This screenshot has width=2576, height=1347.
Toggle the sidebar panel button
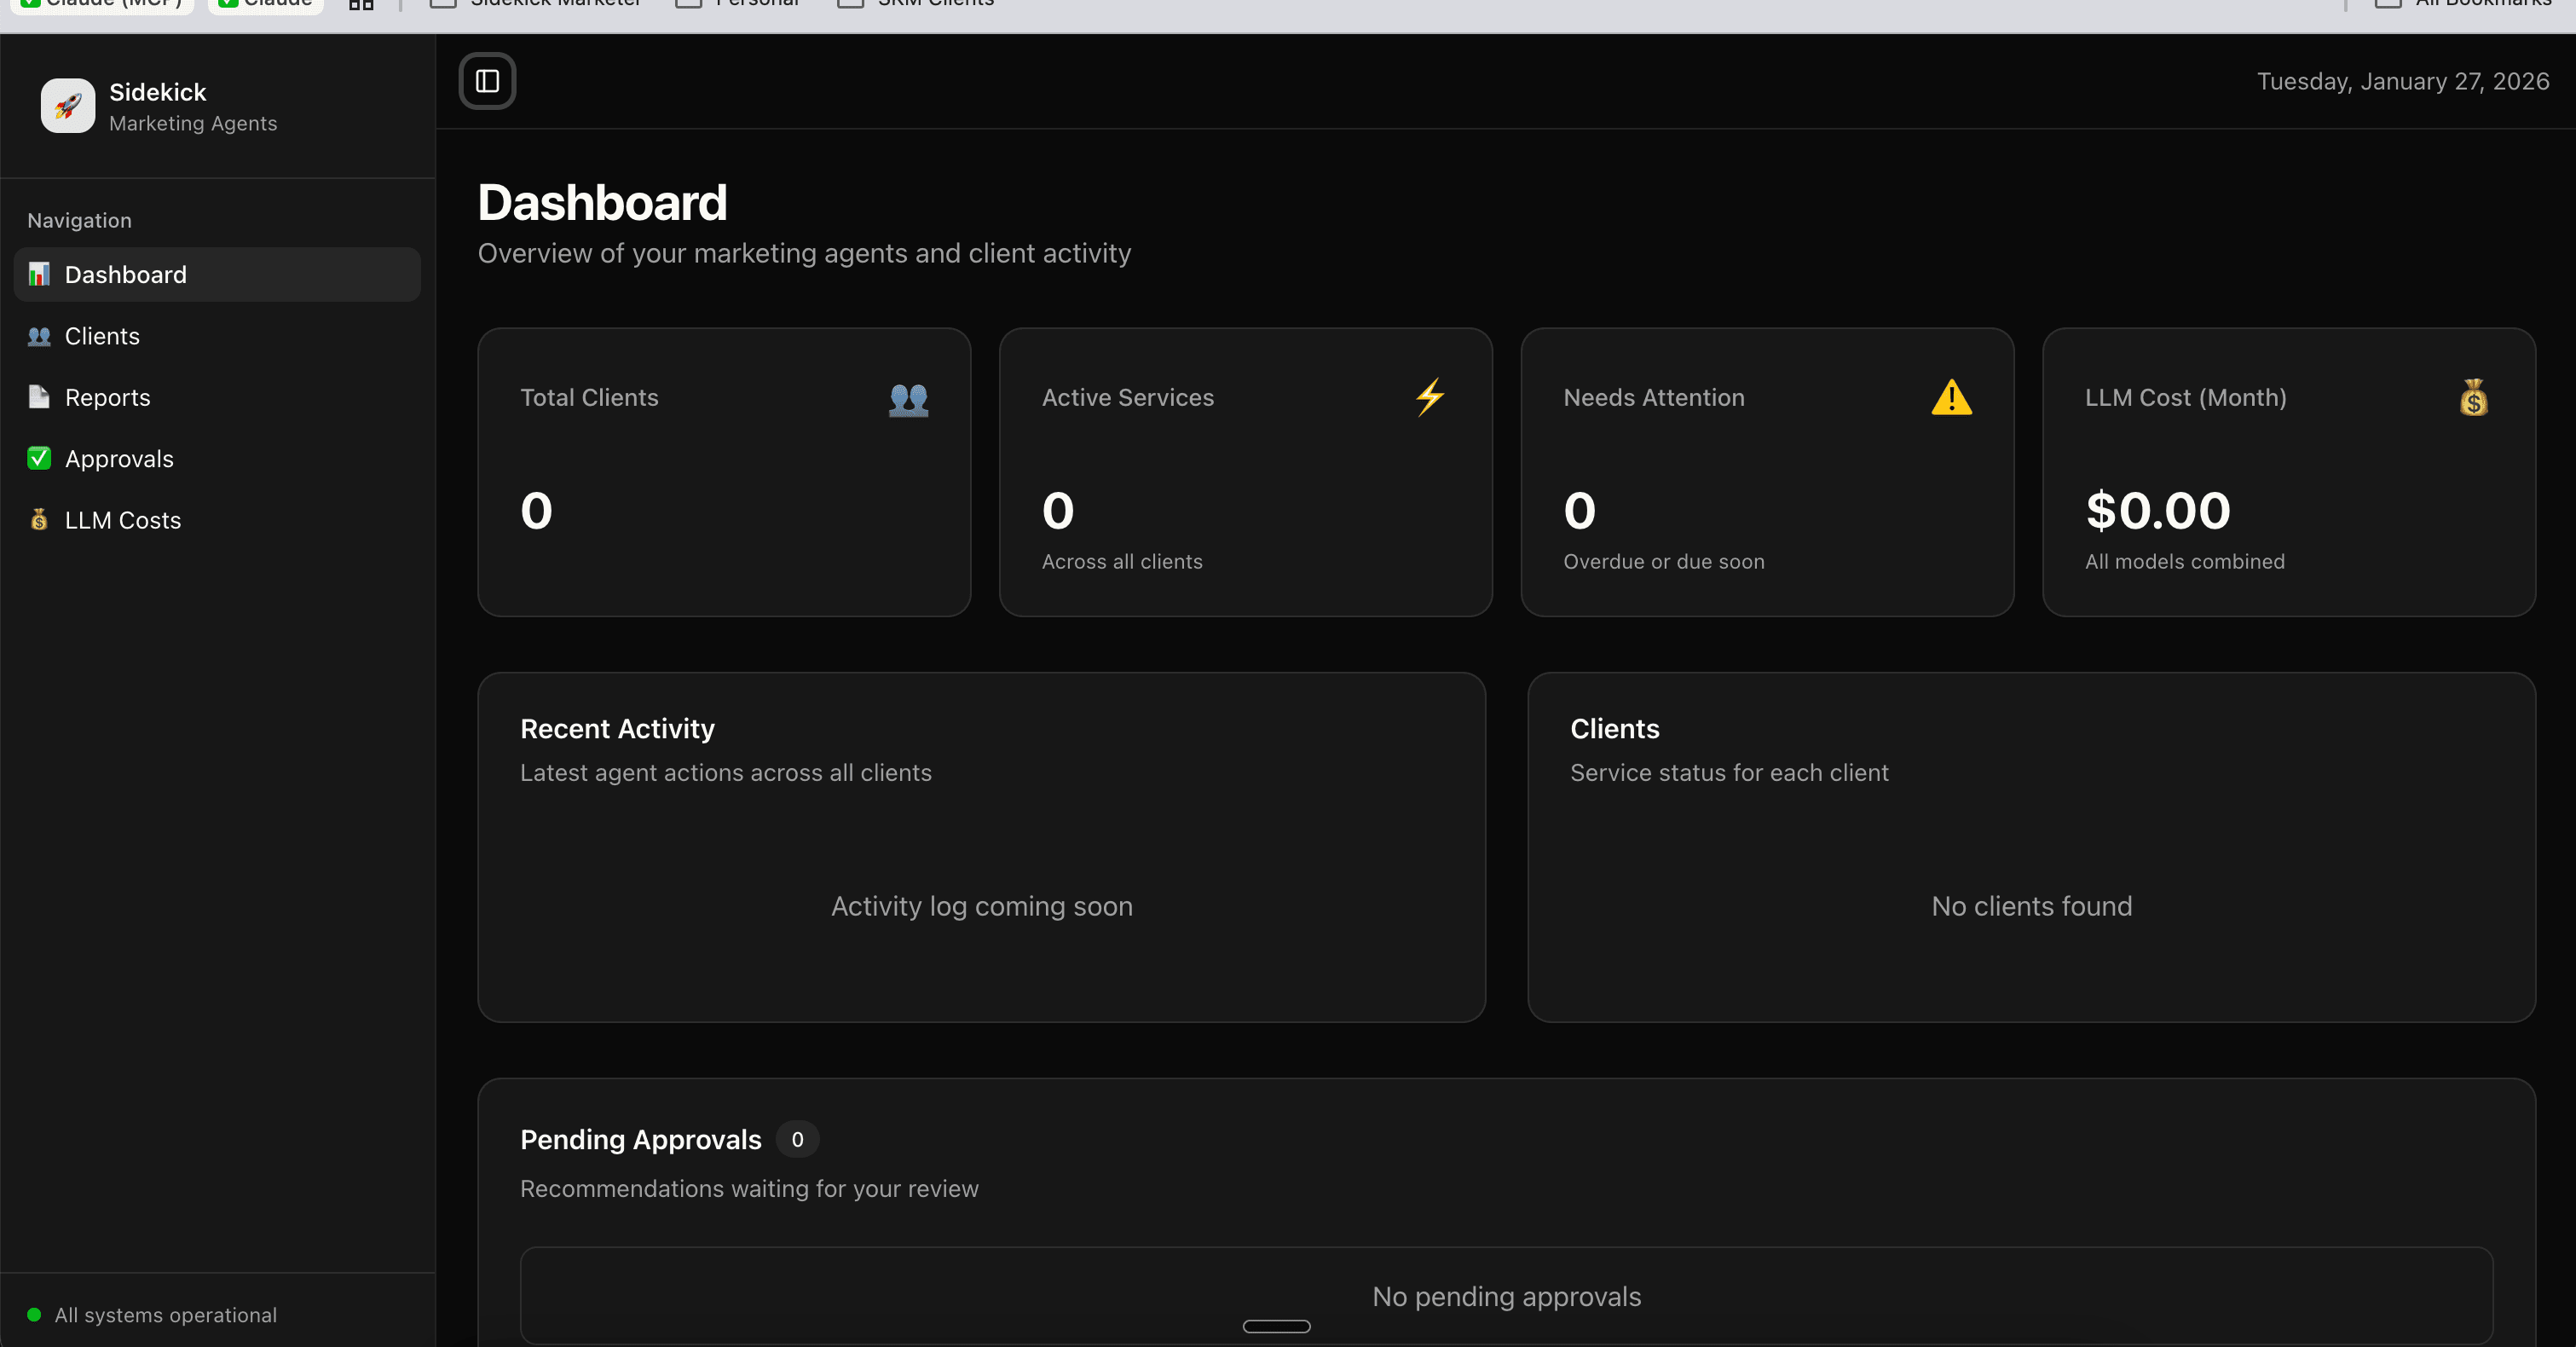tap(487, 81)
